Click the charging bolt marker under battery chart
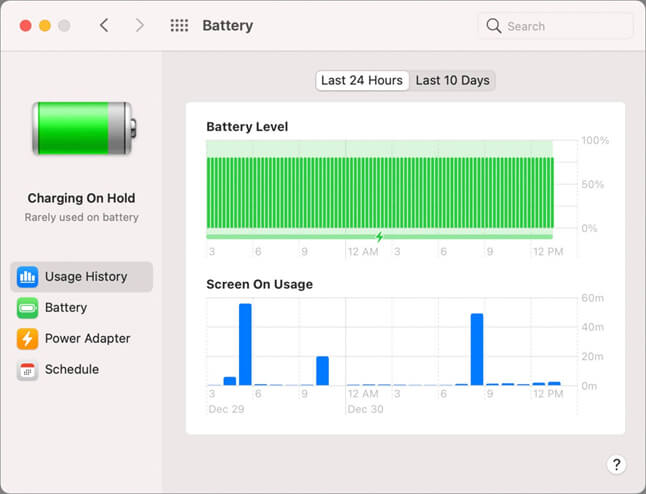The width and height of the screenshot is (646, 494). [x=379, y=237]
